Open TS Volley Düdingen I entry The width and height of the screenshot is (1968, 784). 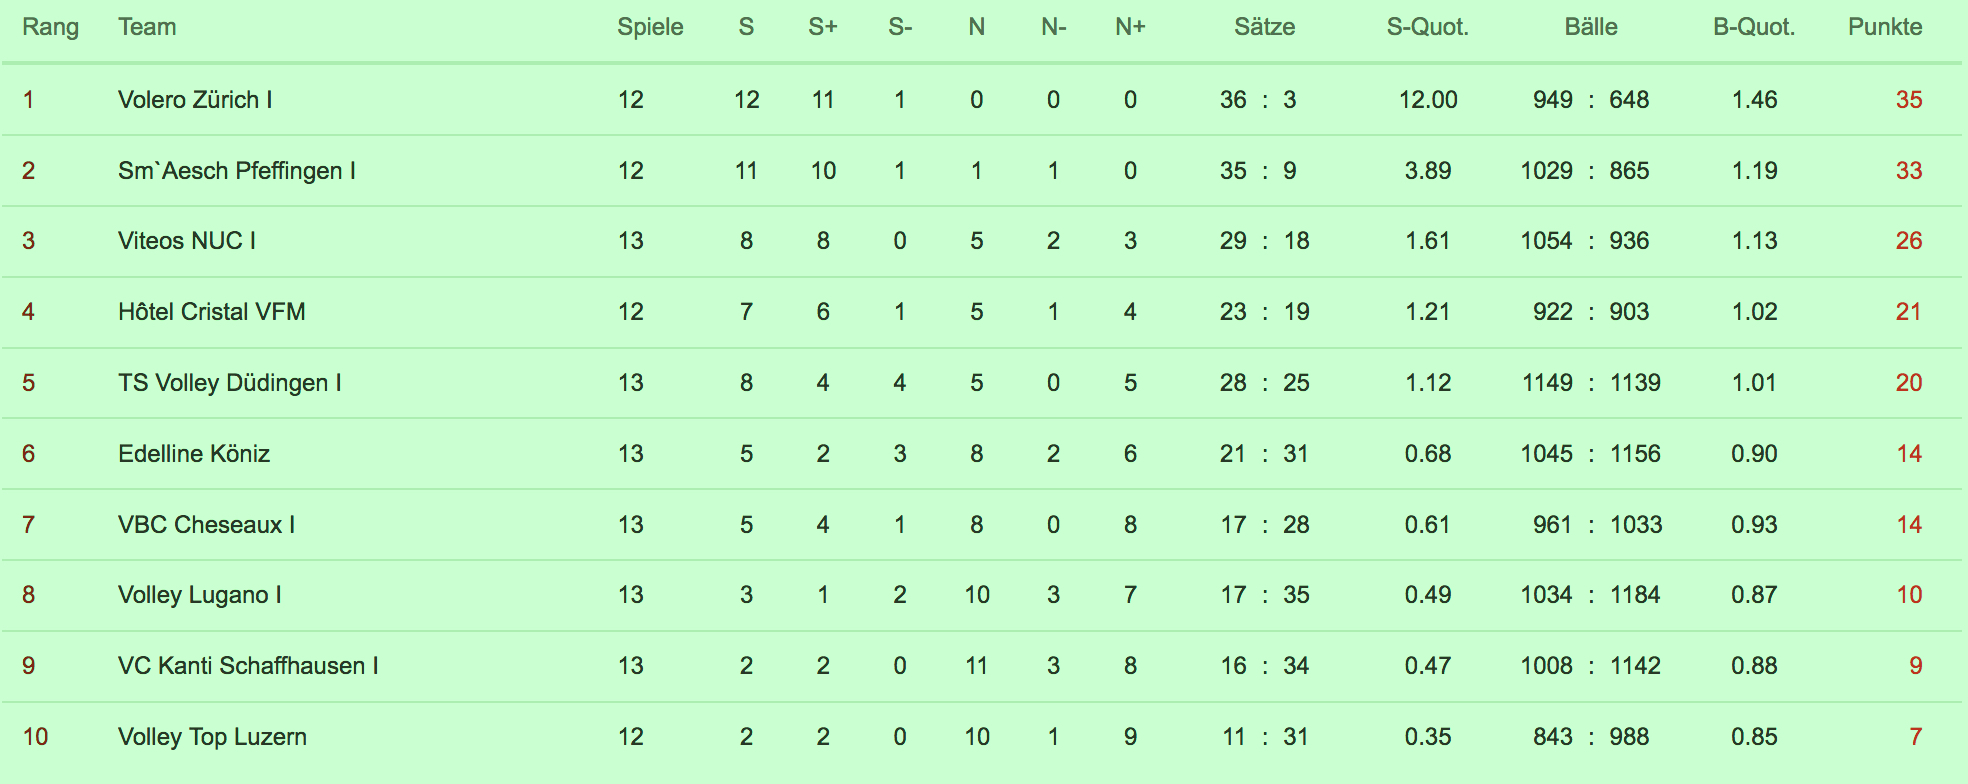230,383
